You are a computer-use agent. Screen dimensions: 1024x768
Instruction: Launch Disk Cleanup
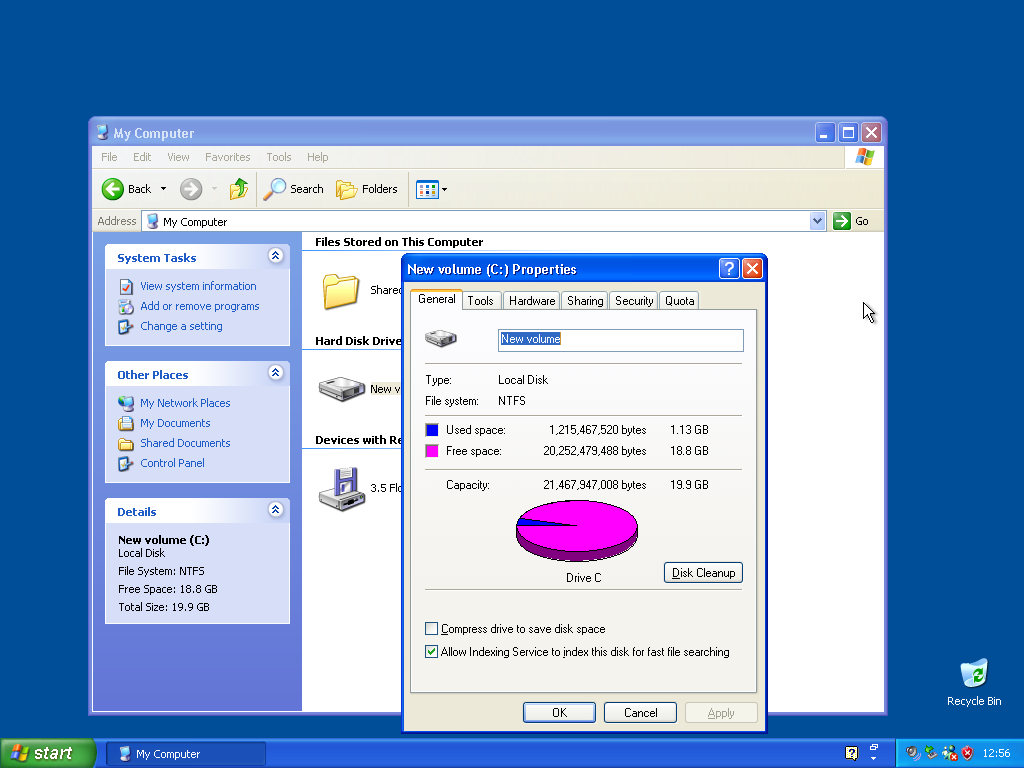pos(703,573)
